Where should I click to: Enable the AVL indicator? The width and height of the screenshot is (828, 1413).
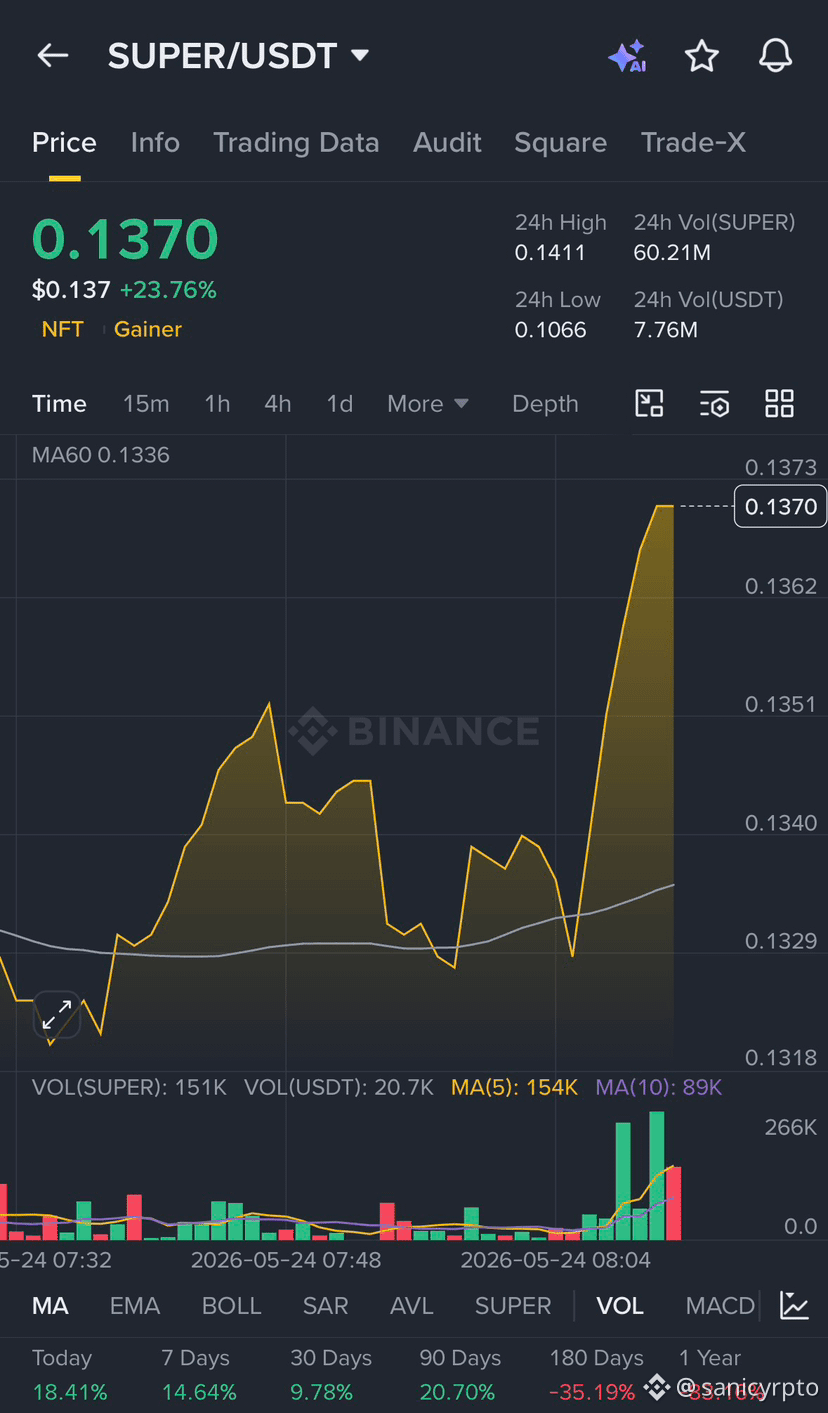[x=412, y=1306]
